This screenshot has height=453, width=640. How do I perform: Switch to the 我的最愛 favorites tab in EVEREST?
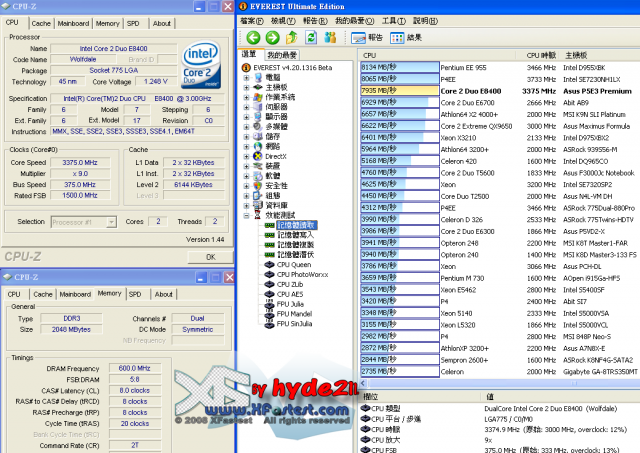[282, 55]
